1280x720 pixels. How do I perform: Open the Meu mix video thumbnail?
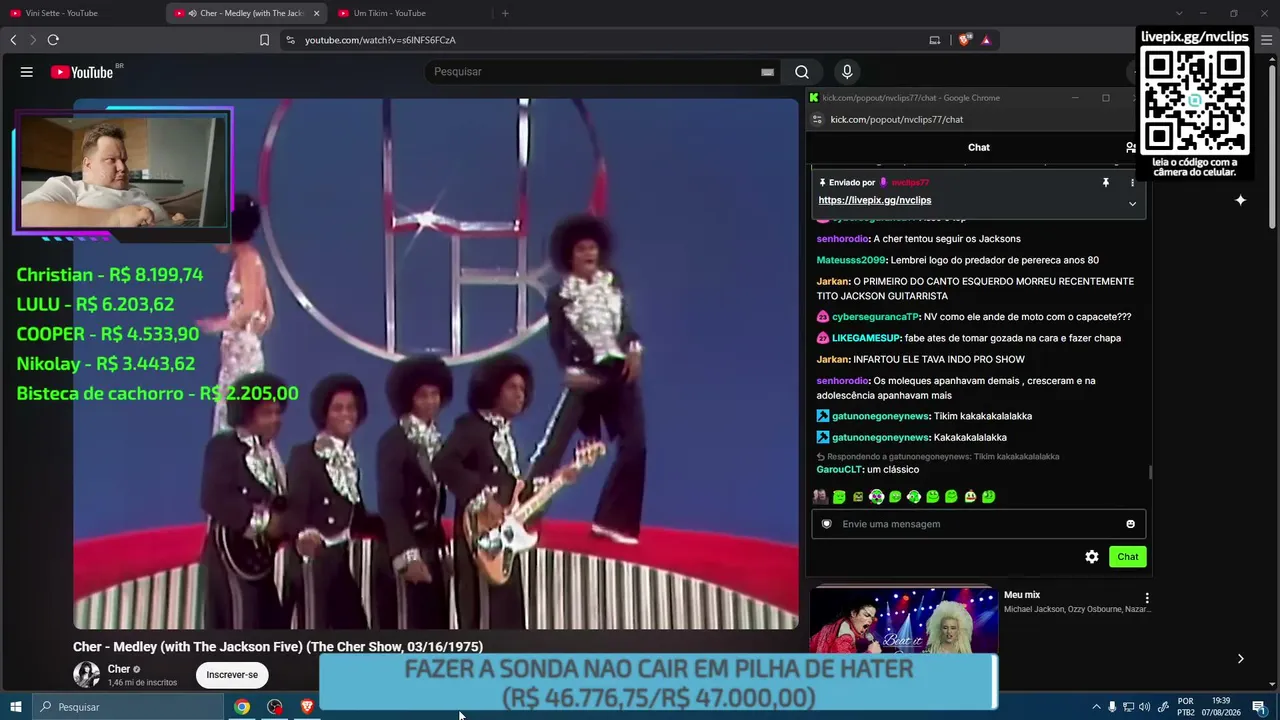click(x=904, y=620)
